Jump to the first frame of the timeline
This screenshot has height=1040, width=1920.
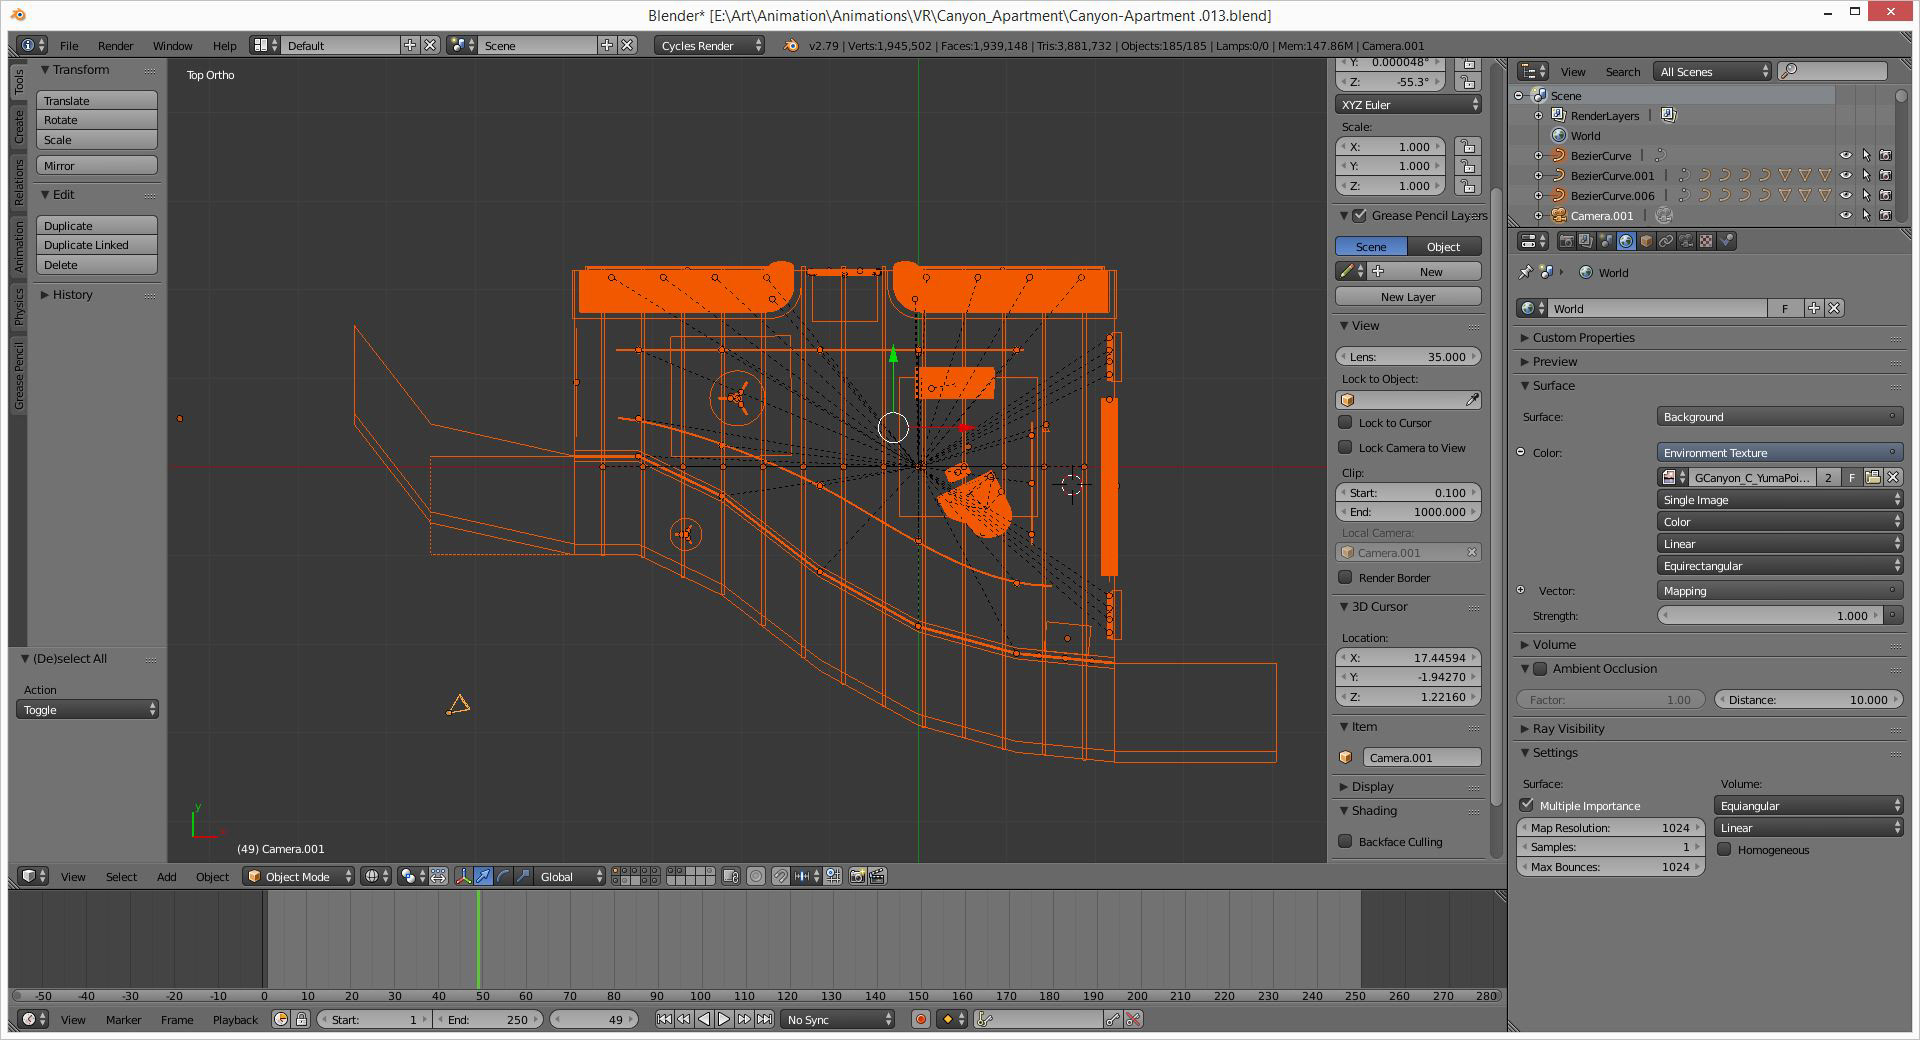coord(664,1020)
